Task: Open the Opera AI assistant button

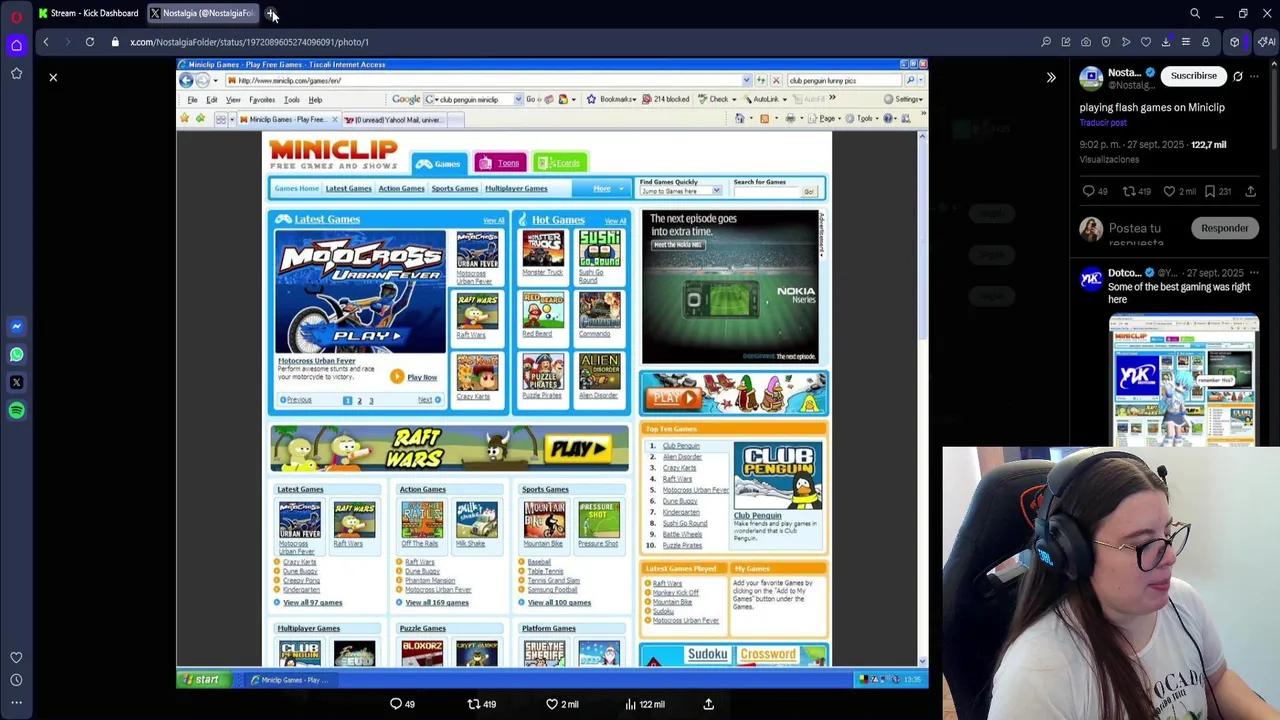Action: [x=1266, y=42]
